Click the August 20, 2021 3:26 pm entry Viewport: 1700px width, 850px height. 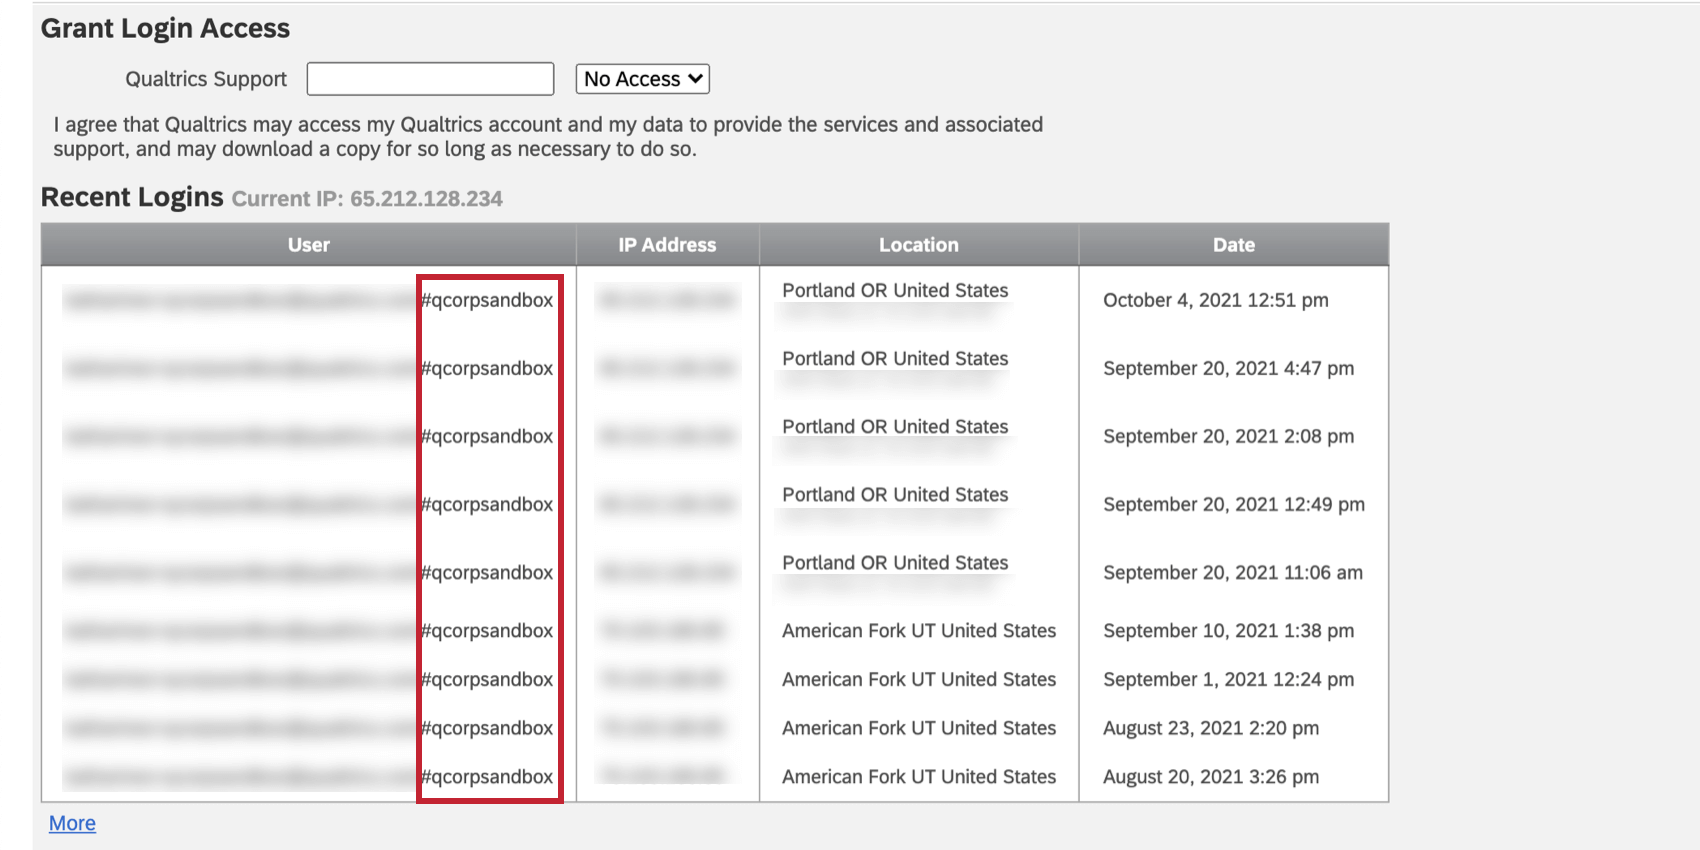tap(1210, 777)
